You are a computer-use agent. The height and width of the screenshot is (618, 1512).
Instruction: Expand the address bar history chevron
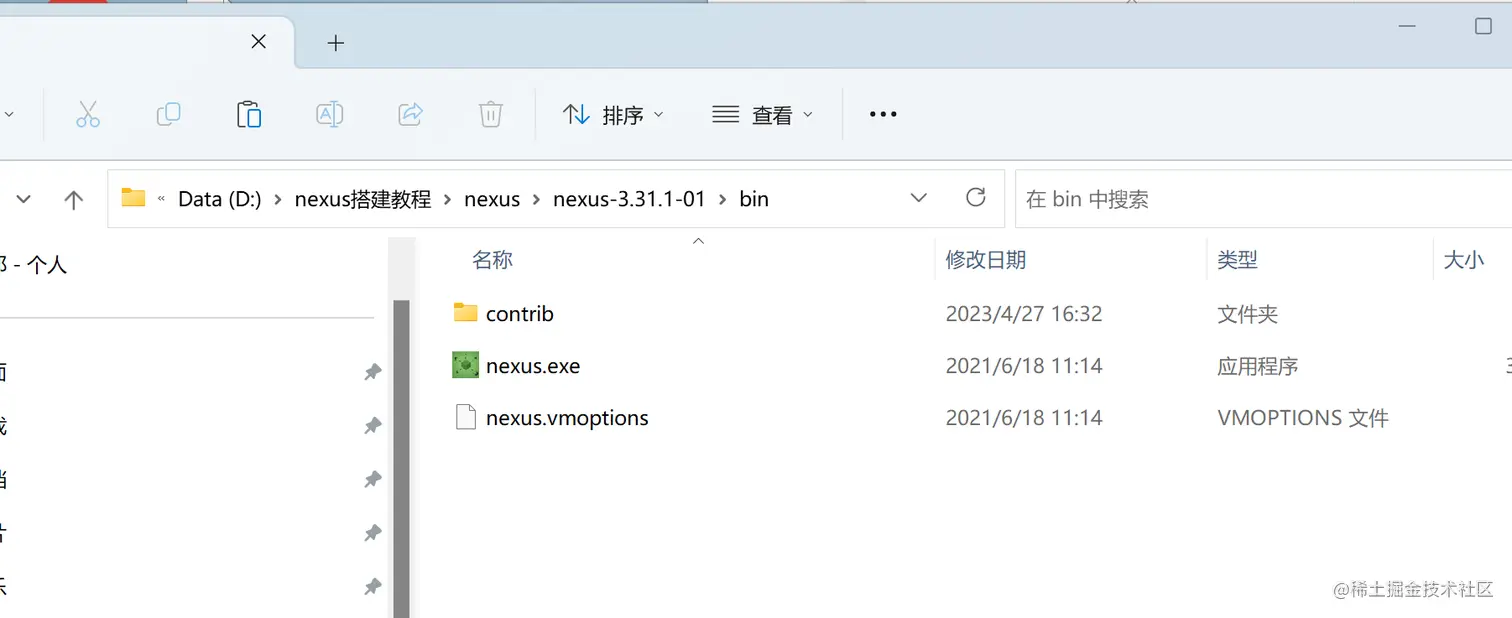point(919,198)
